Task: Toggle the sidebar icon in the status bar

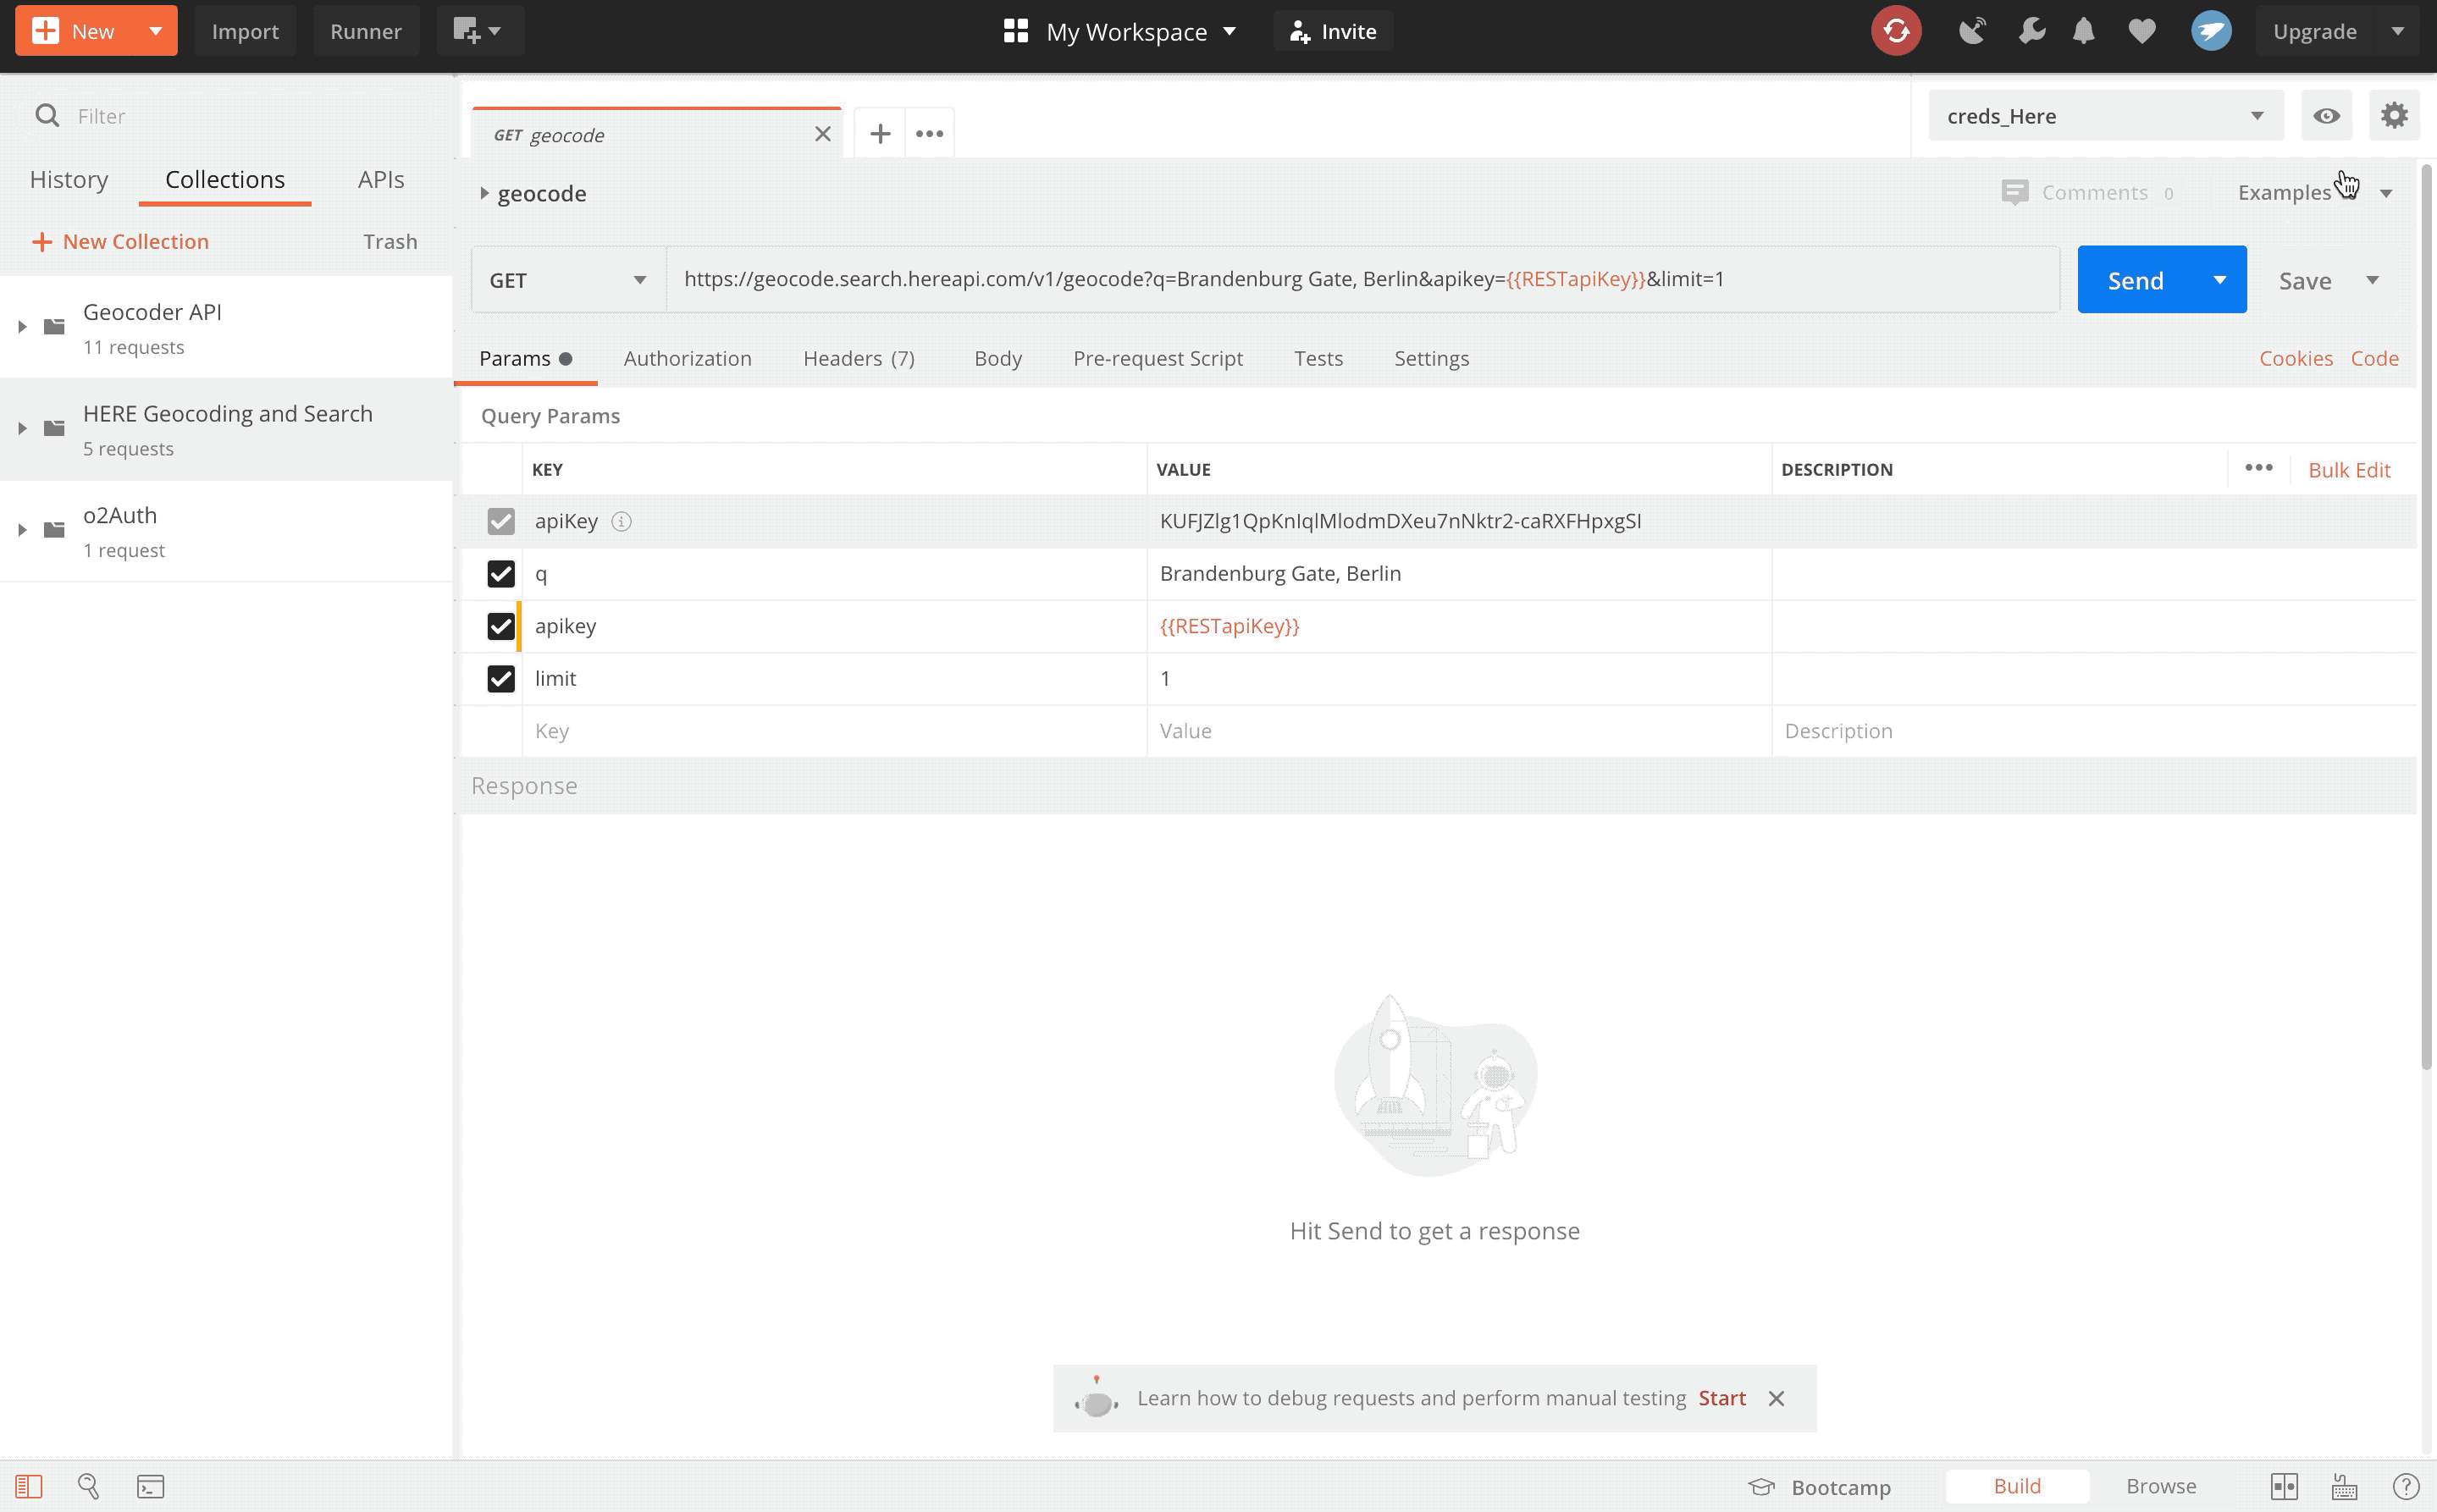Action: click(29, 1486)
